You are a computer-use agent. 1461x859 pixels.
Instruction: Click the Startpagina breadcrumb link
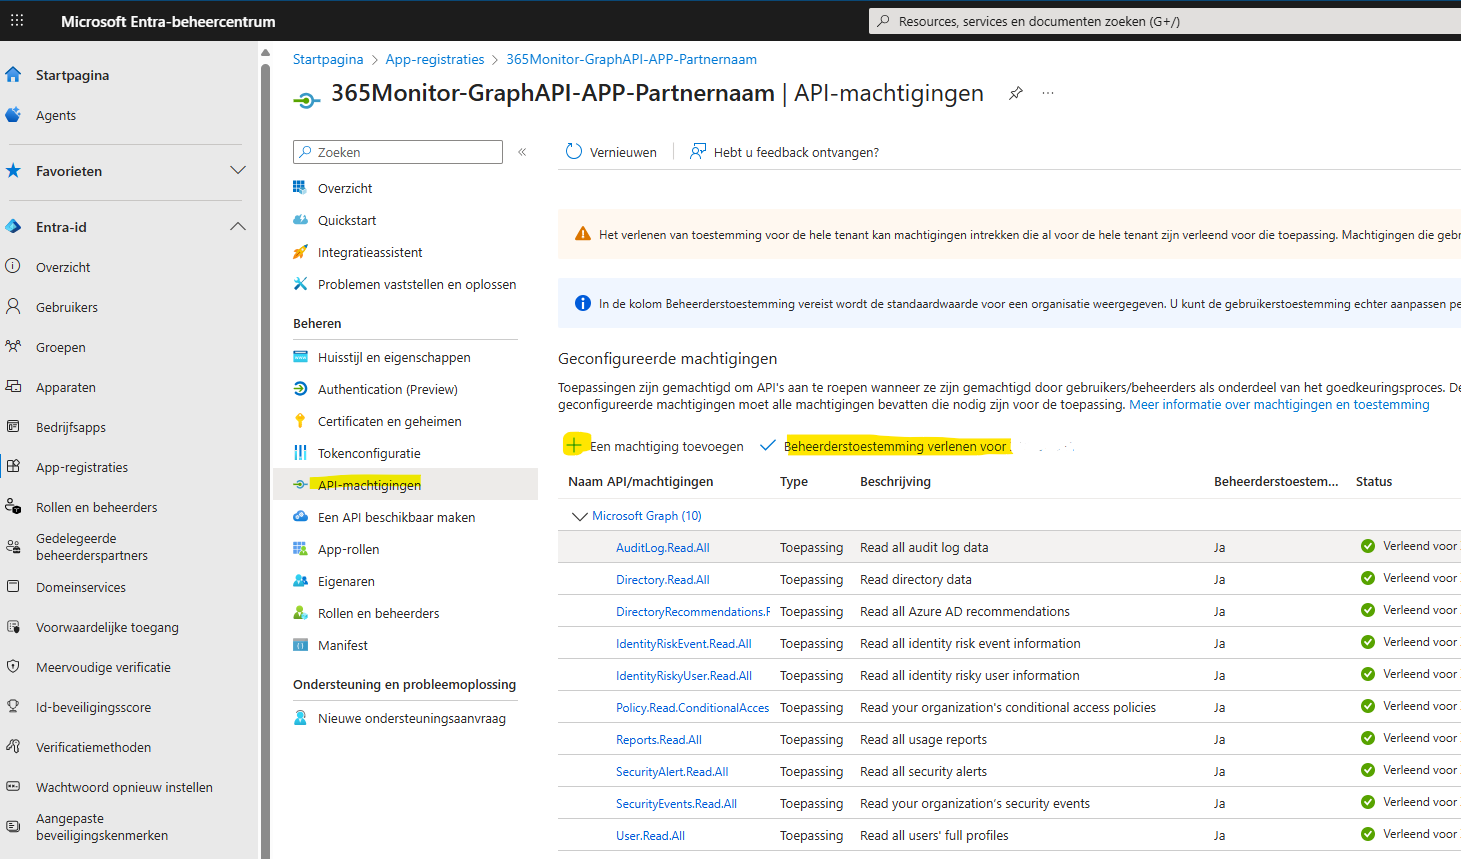[328, 59]
